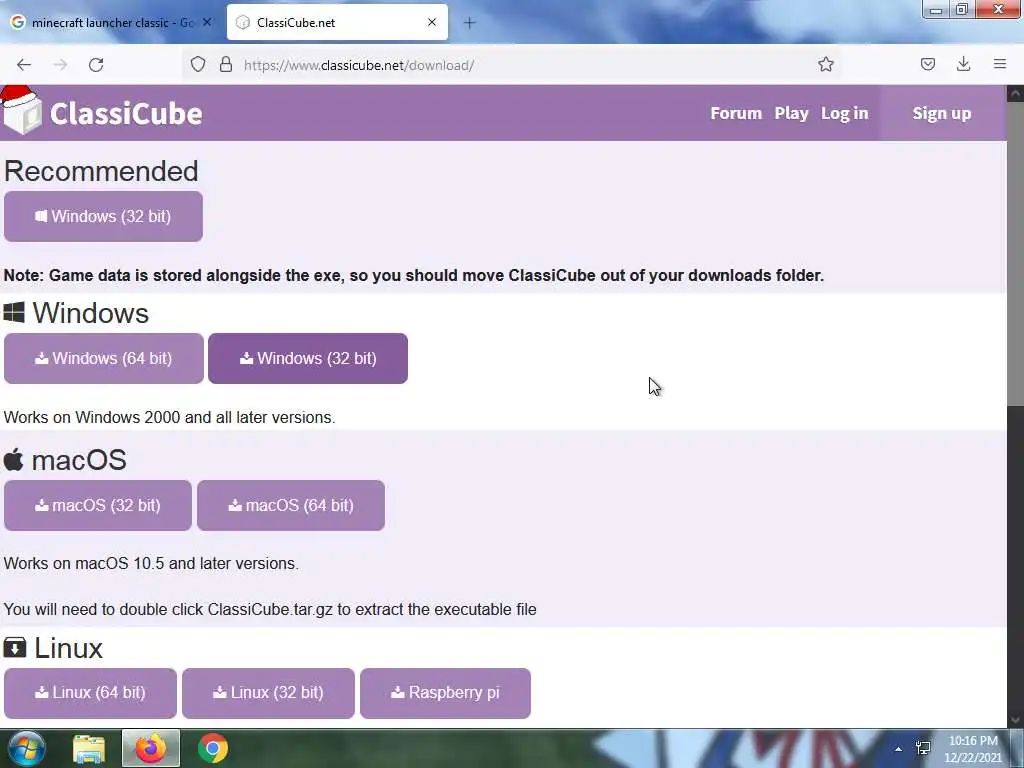The height and width of the screenshot is (768, 1024).
Task: Click the archive box icon beside Linux
Action: pyautogui.click(x=14, y=648)
